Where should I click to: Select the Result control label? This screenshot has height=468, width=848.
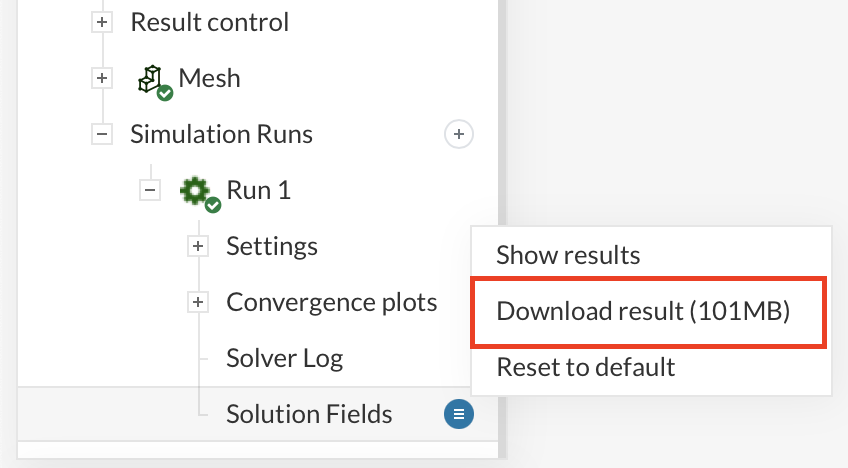click(x=209, y=22)
